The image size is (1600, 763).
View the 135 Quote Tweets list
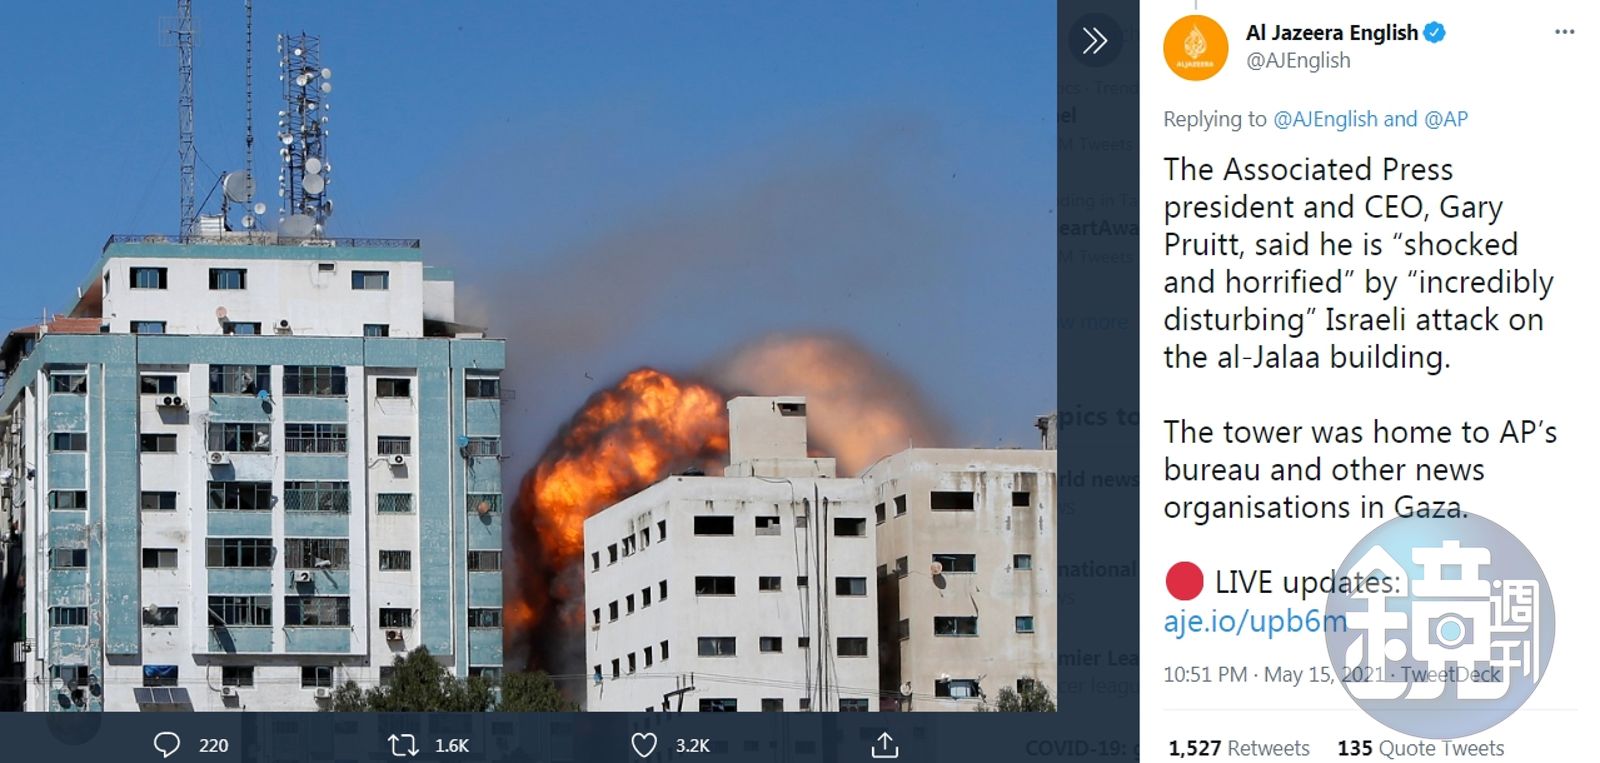[1420, 748]
